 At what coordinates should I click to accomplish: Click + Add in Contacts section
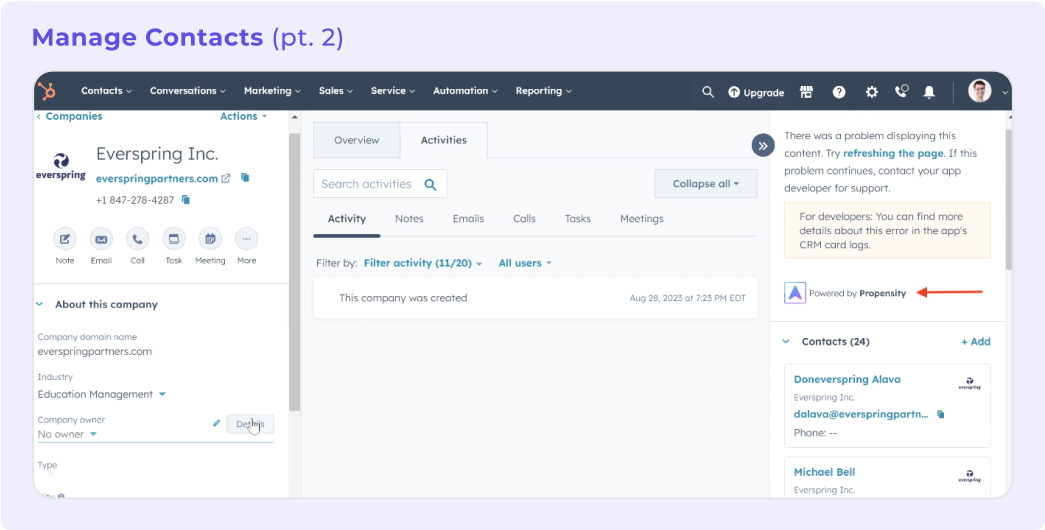(x=976, y=341)
